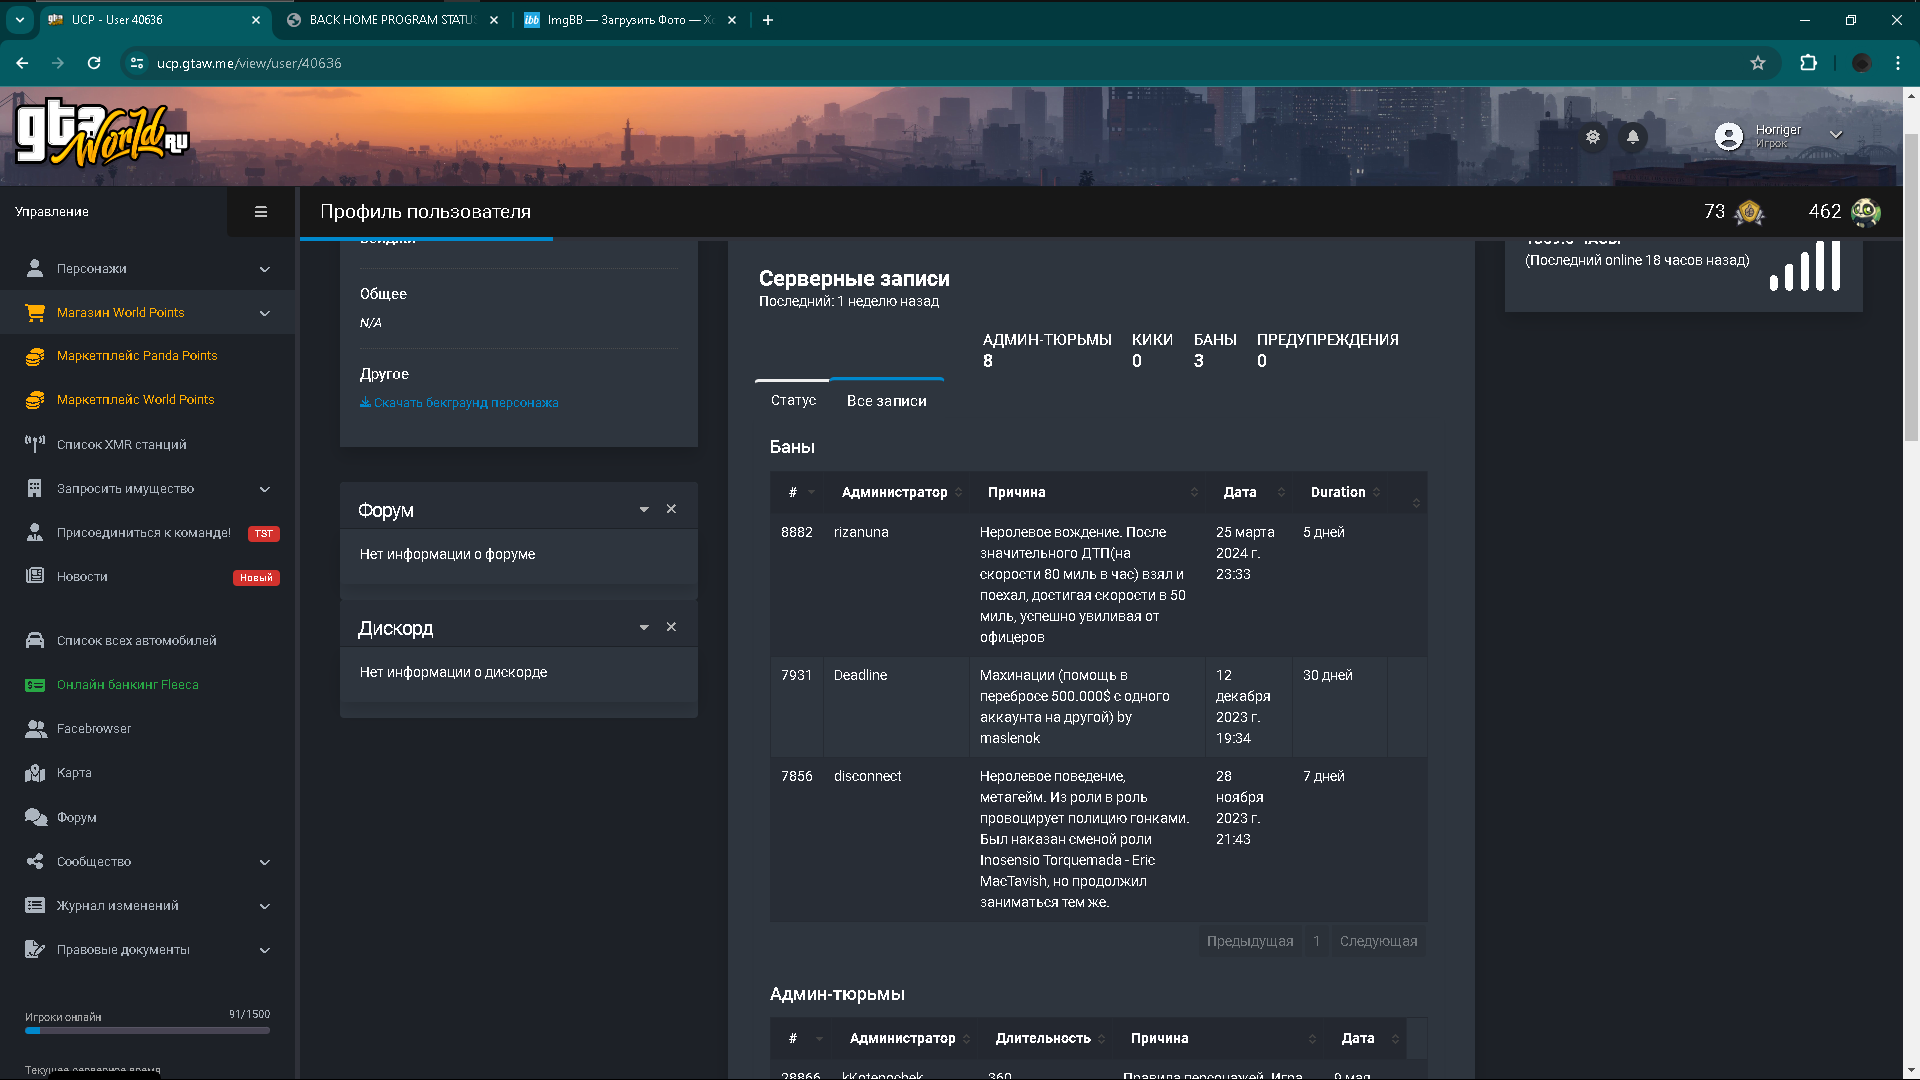Click the bookmark star in address bar

click(x=1758, y=63)
